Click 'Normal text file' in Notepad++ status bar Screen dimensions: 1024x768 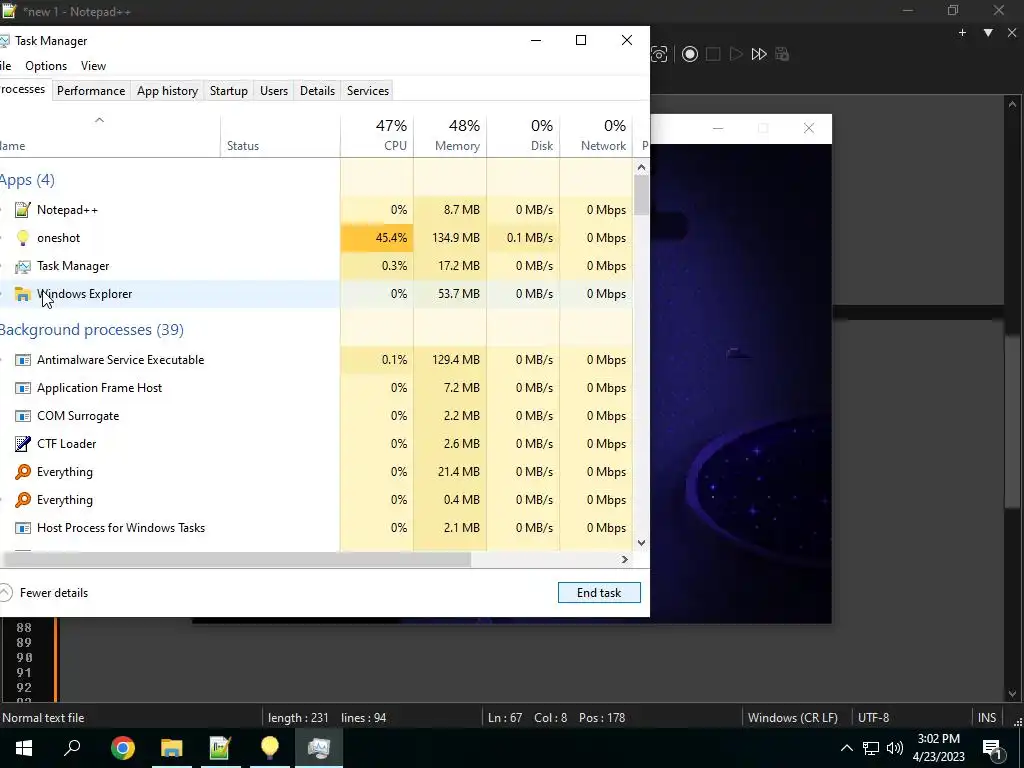(x=43, y=718)
